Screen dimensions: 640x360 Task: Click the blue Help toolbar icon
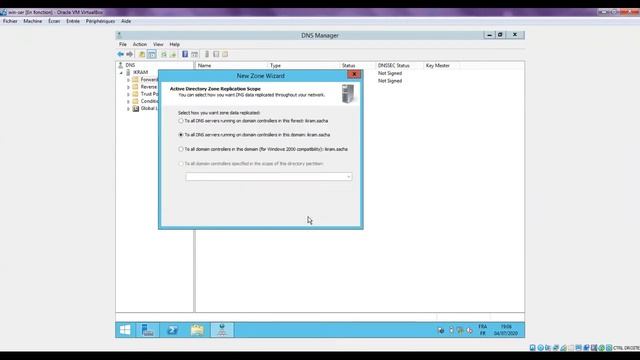[x=185, y=54]
